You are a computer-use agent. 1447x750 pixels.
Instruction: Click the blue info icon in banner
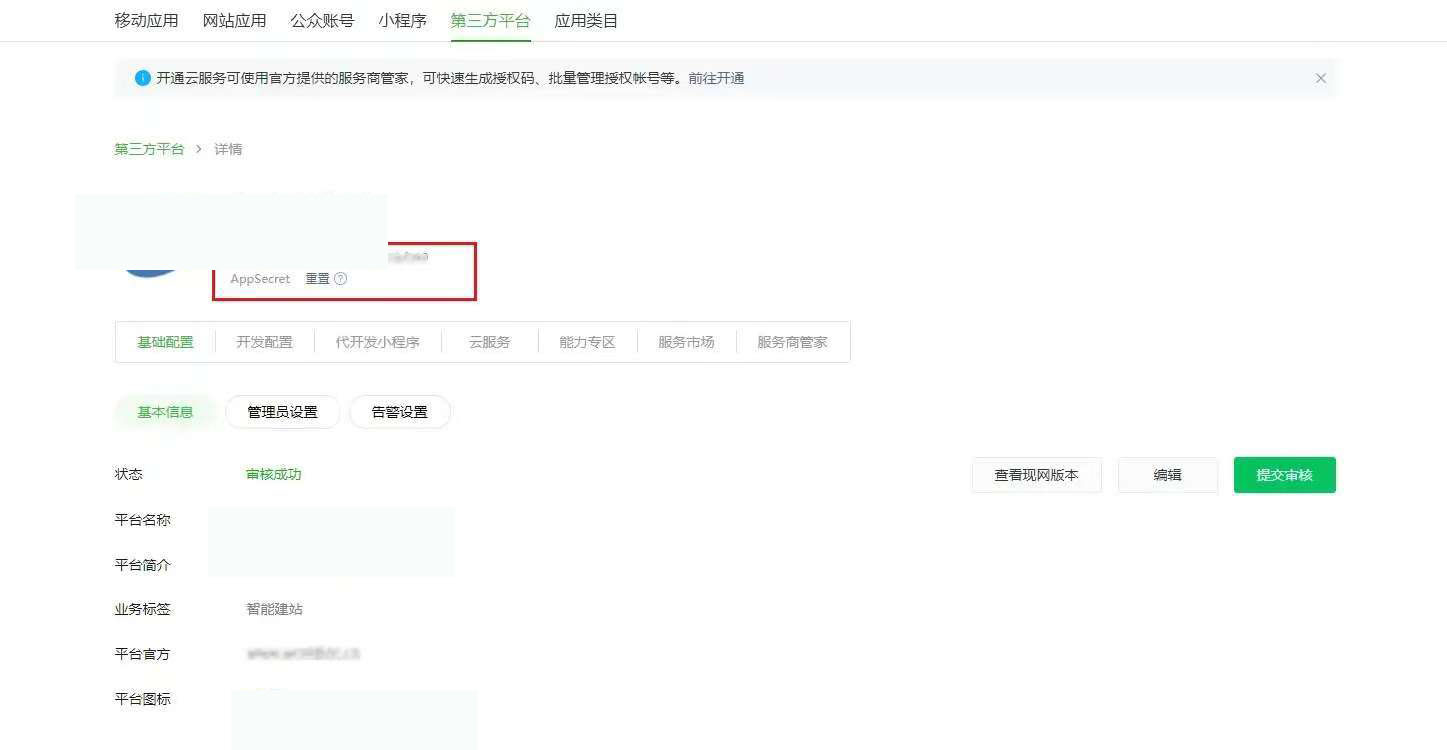142,78
